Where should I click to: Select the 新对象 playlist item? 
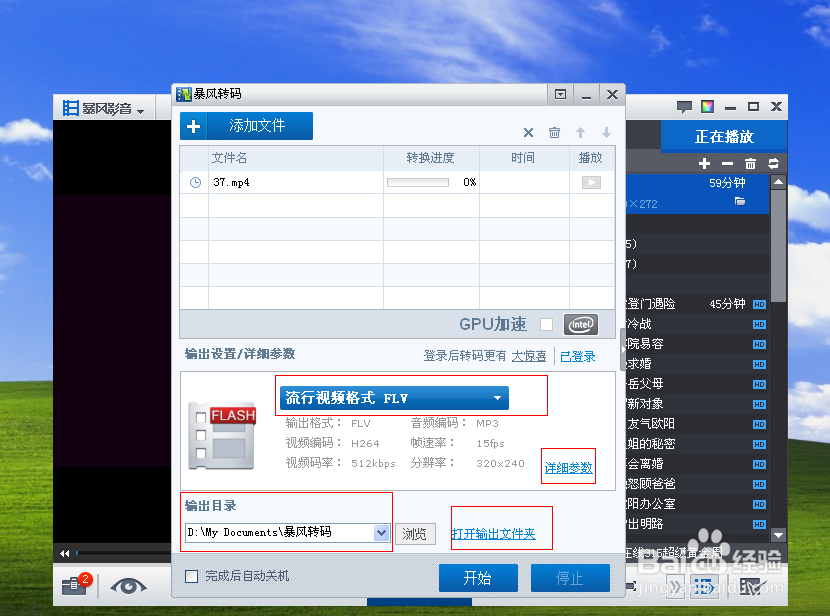[x=698, y=404]
